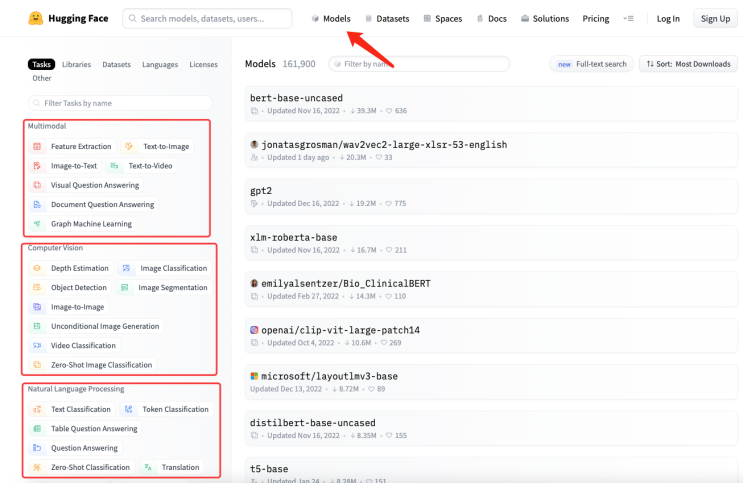Open the bert-base-uncased model link
This screenshot has height=483, width=743.
click(x=296, y=98)
